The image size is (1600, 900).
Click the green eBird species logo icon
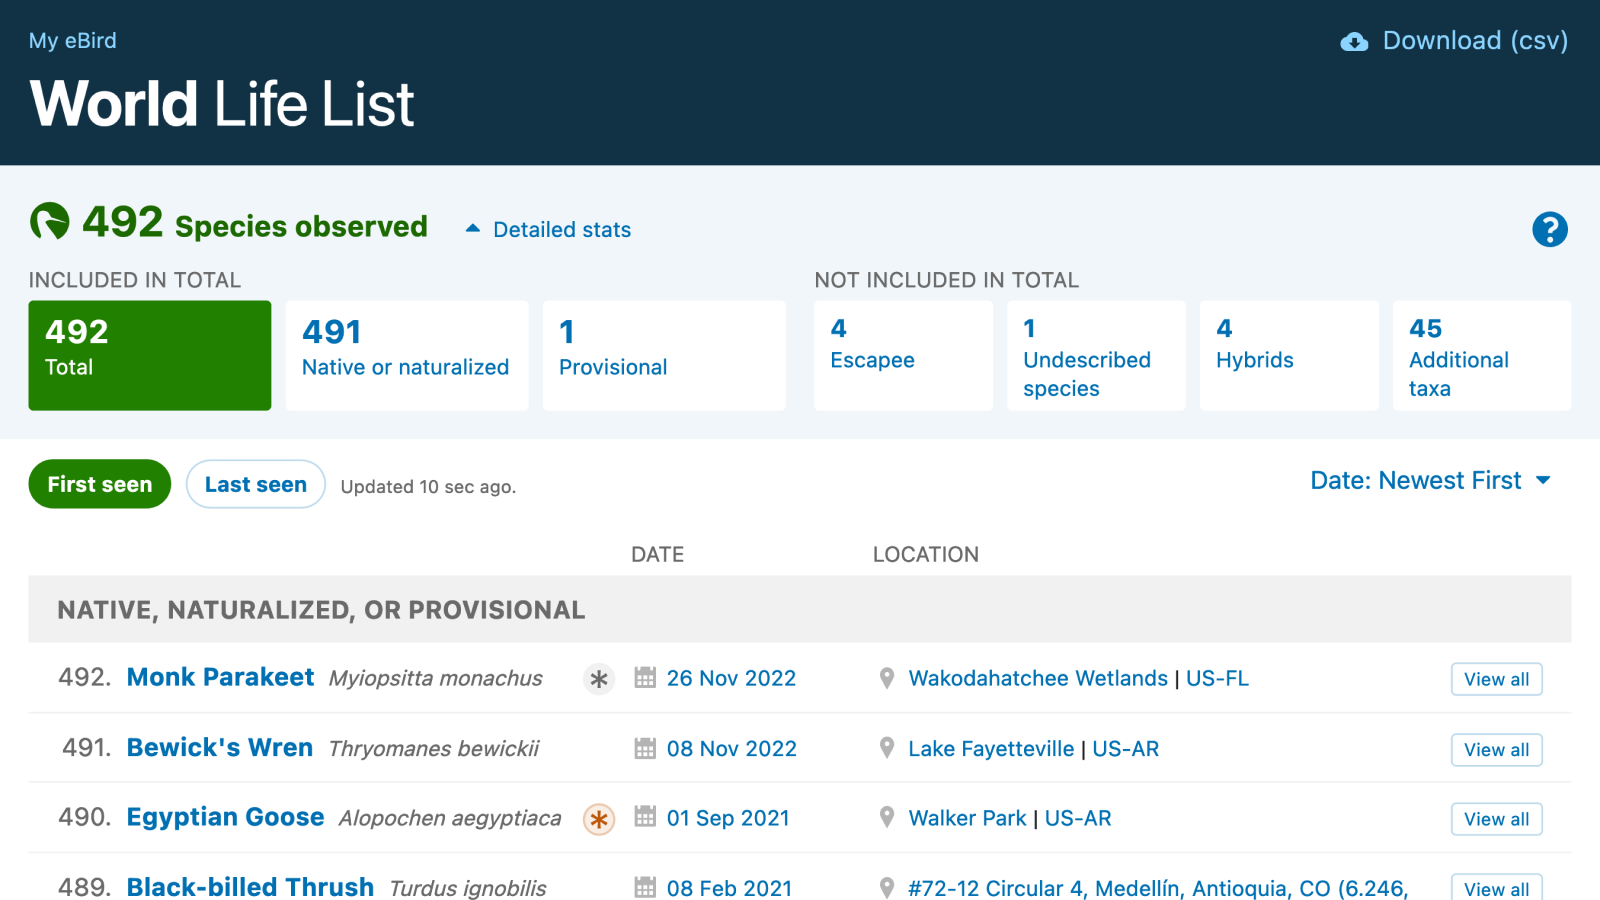(49, 221)
